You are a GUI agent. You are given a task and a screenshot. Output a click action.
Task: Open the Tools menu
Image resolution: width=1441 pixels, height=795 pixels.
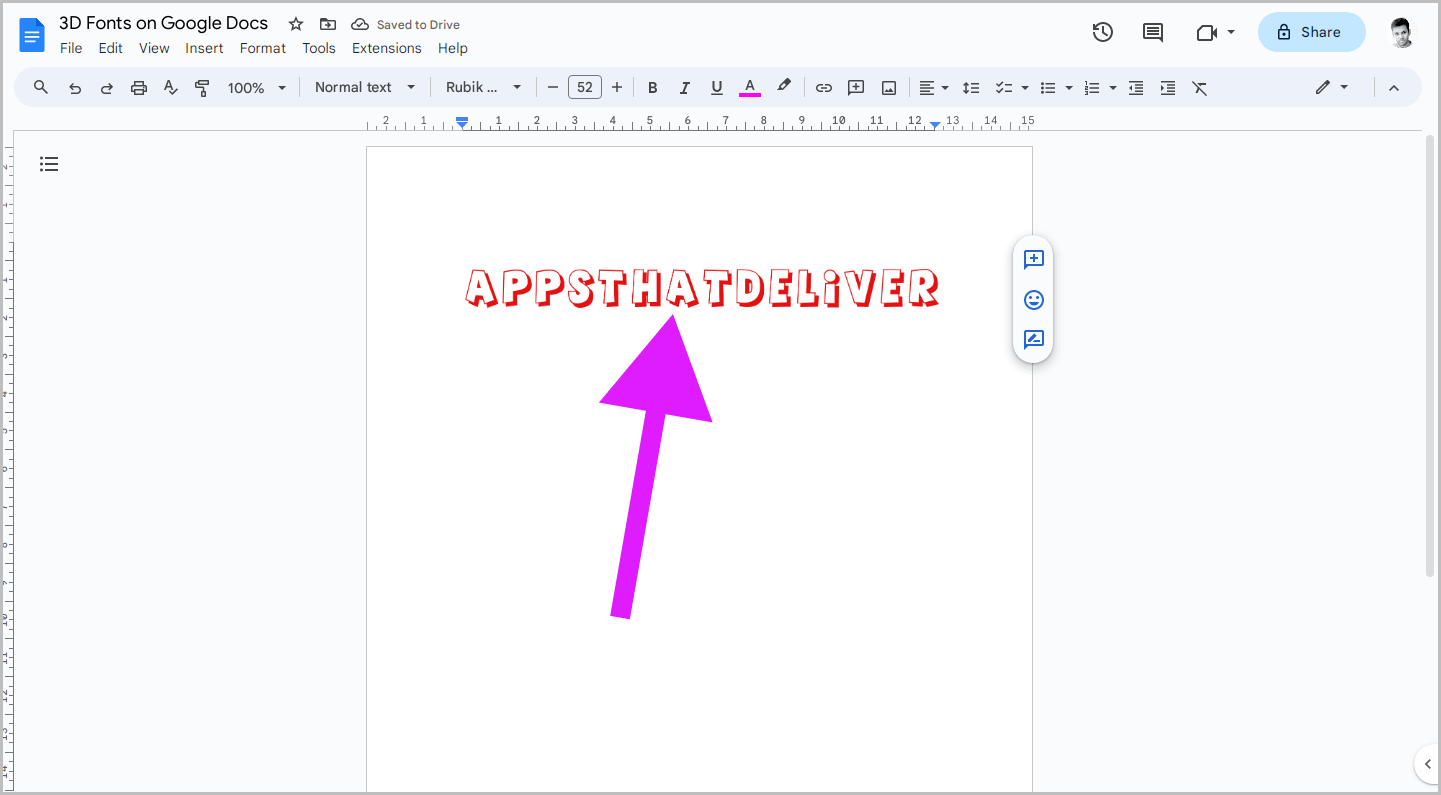pos(319,48)
